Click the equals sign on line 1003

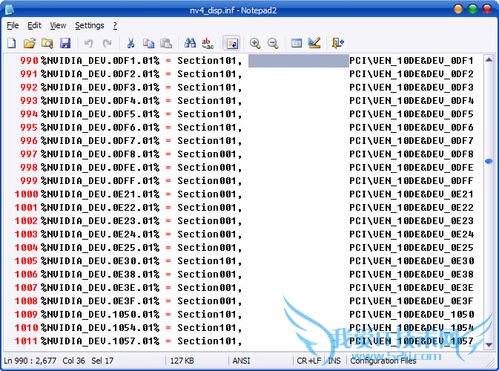tap(168, 234)
